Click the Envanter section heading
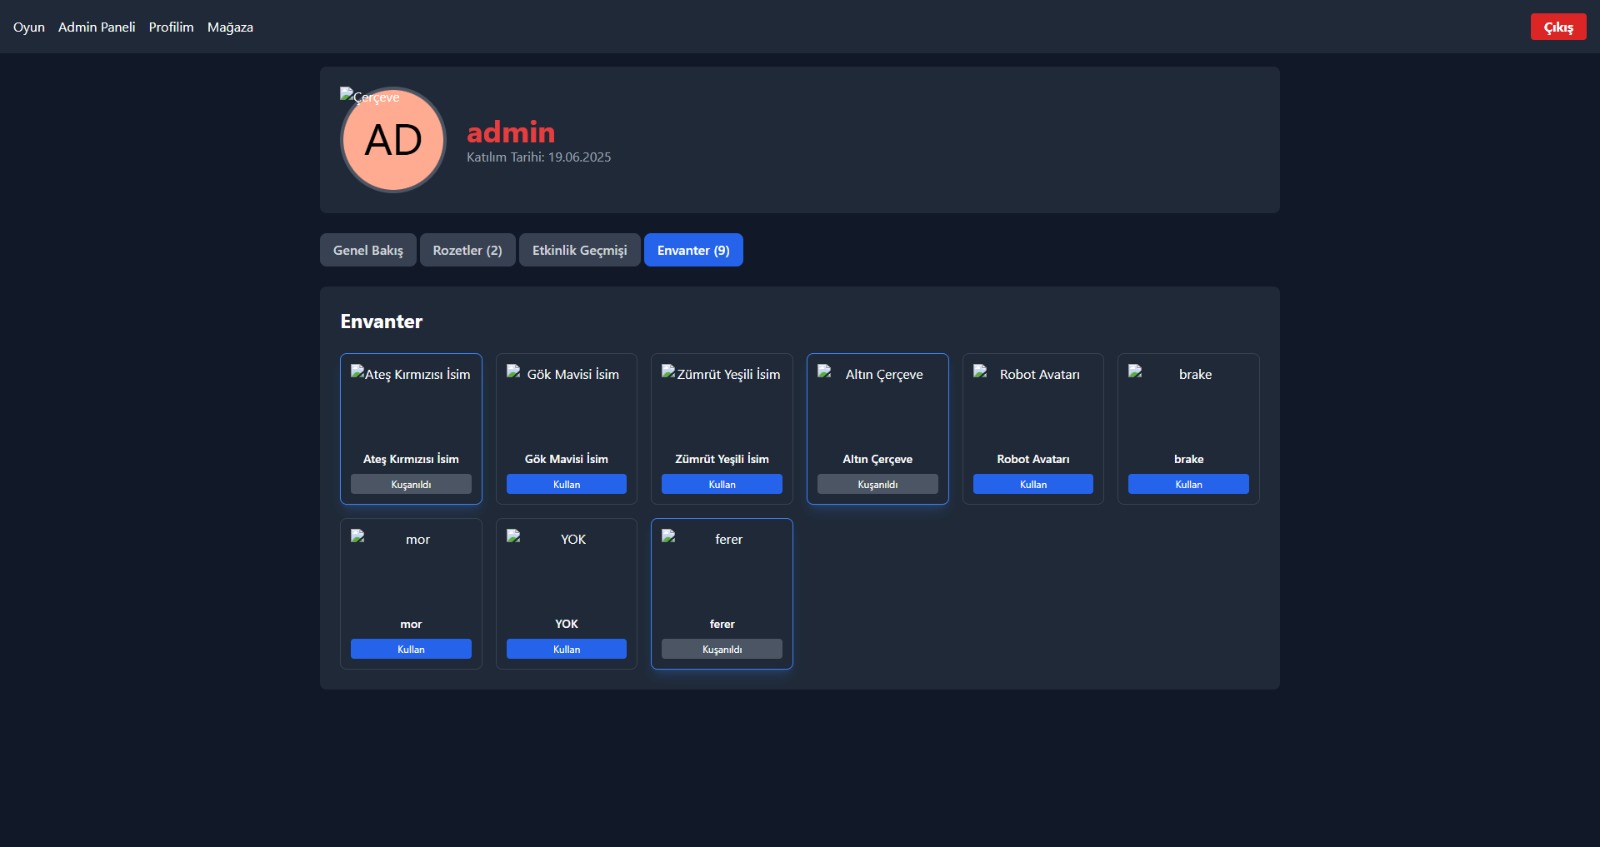Screen dimensions: 1600x847 381,321
